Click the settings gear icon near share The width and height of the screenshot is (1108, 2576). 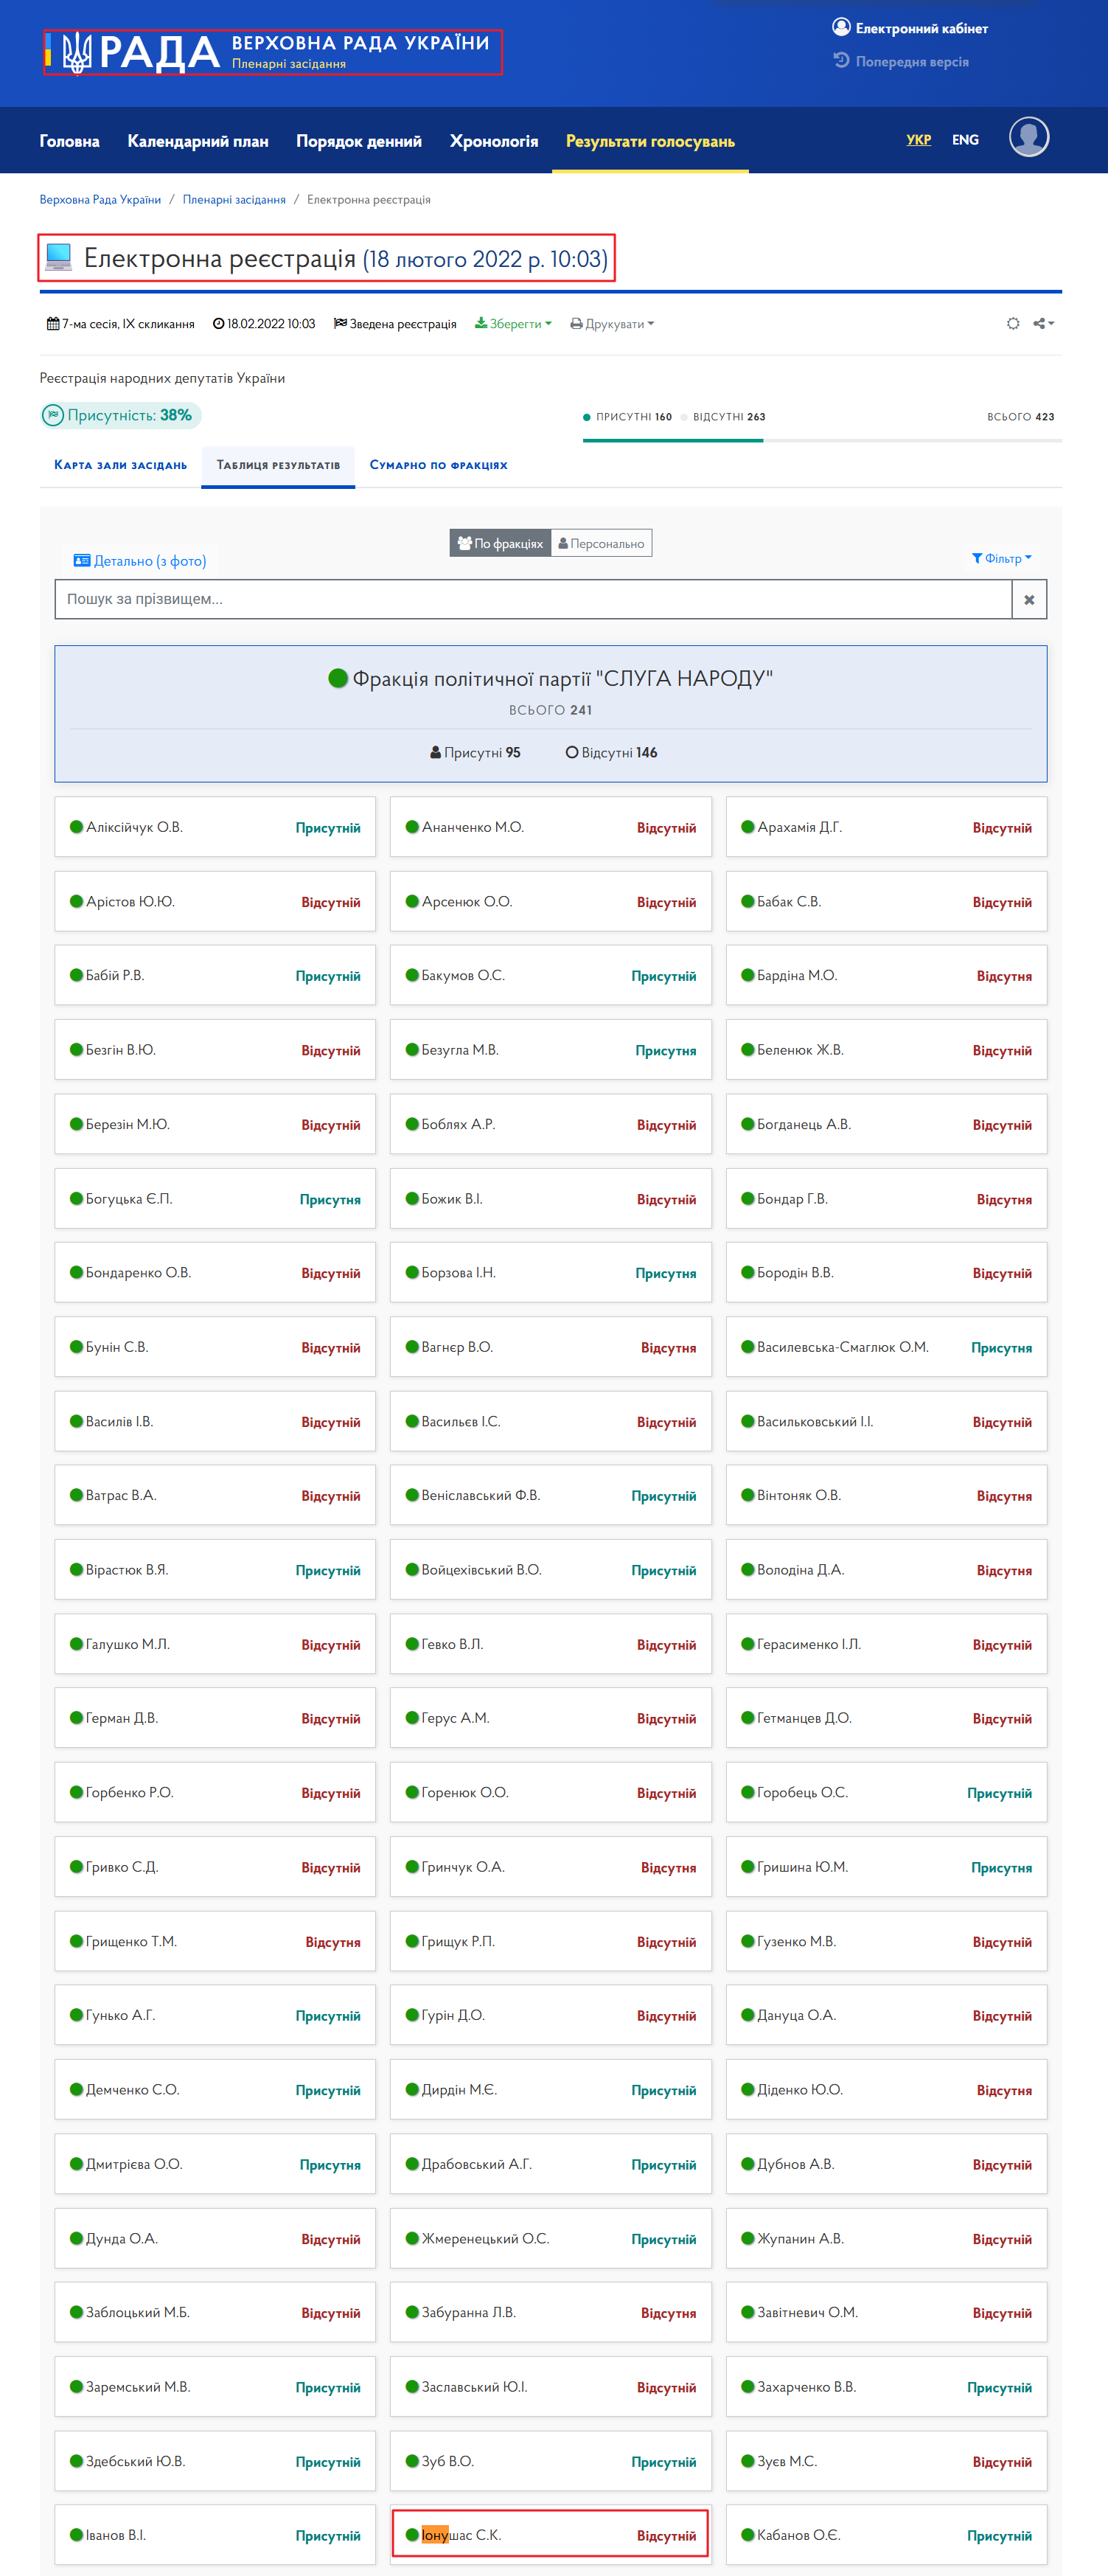coord(1013,323)
